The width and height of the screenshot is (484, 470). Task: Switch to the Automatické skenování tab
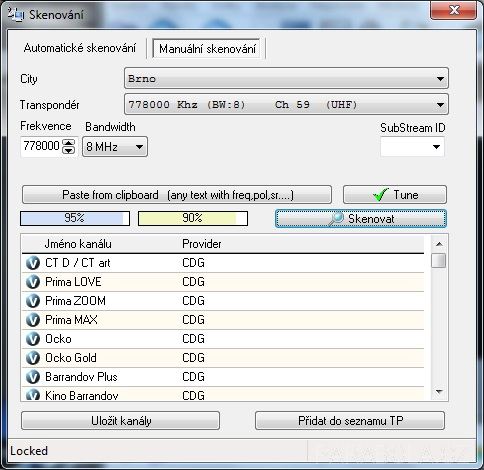point(80,48)
